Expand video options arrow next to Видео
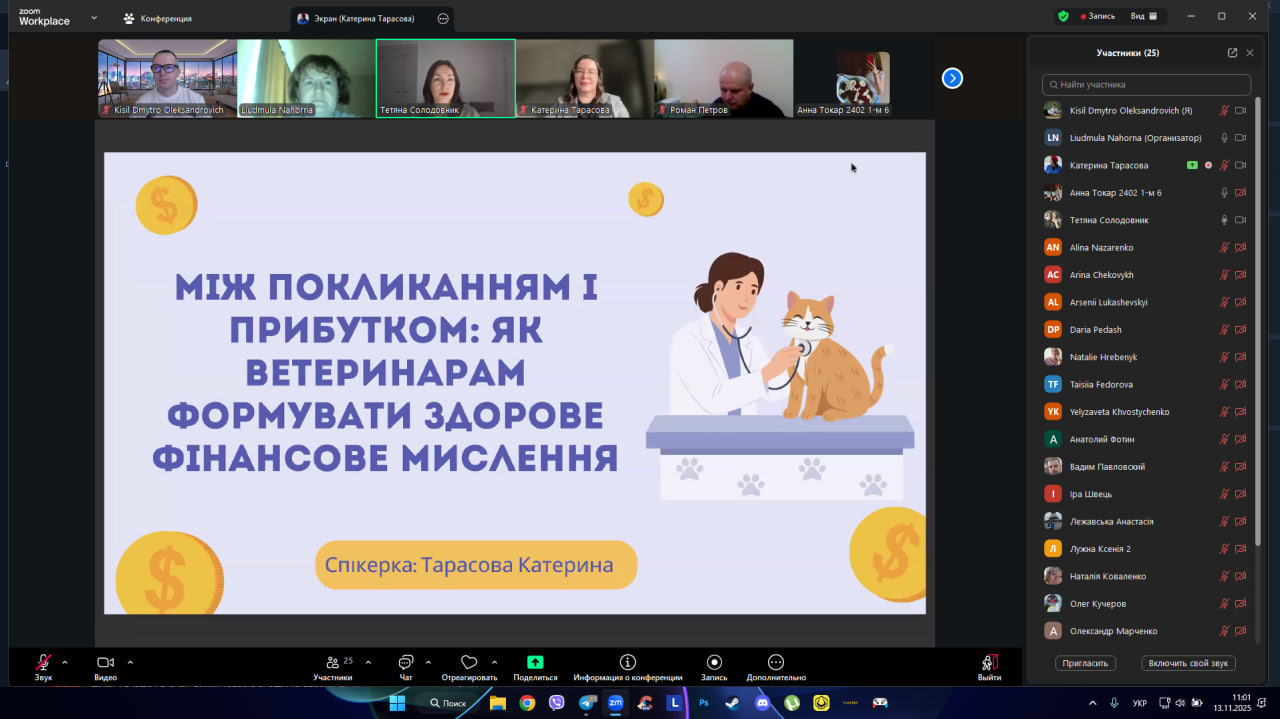The width and height of the screenshot is (1280, 719). point(130,662)
